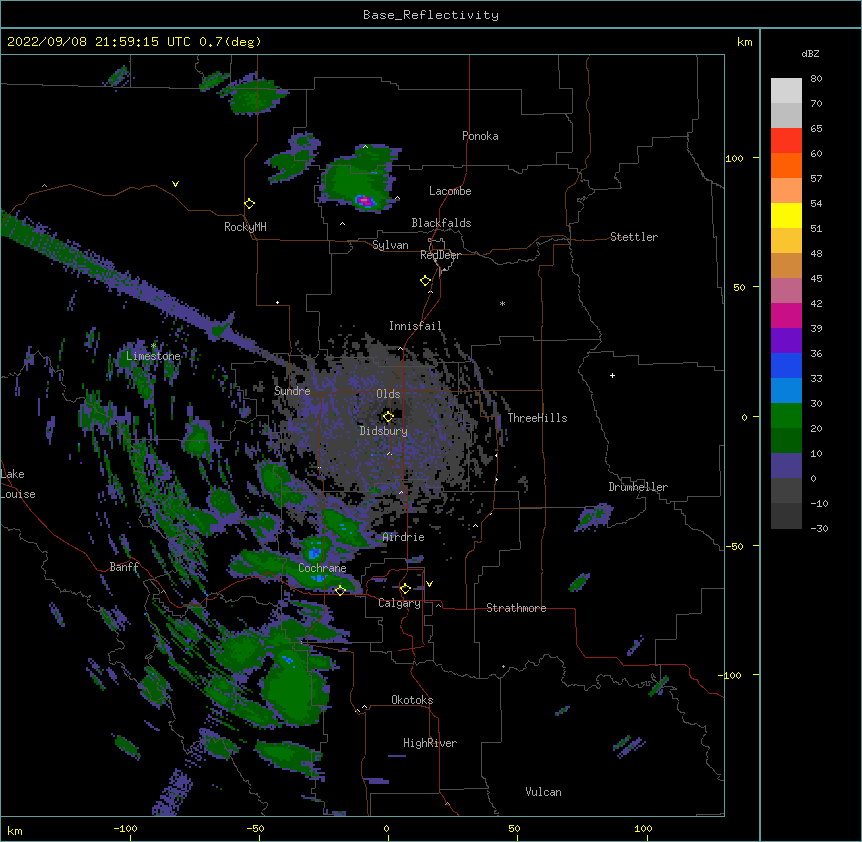Click the magenta storm core west of Lacombe
The width and height of the screenshot is (862, 842).
coord(365,202)
